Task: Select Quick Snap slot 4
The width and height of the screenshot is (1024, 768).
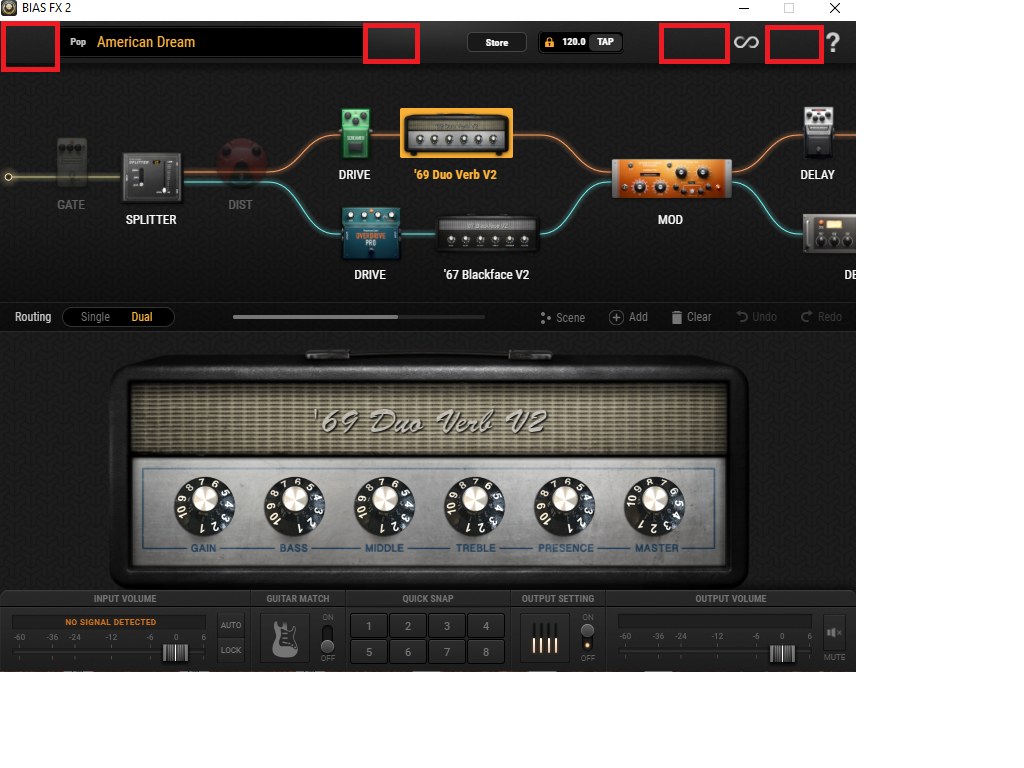Action: pos(486,626)
